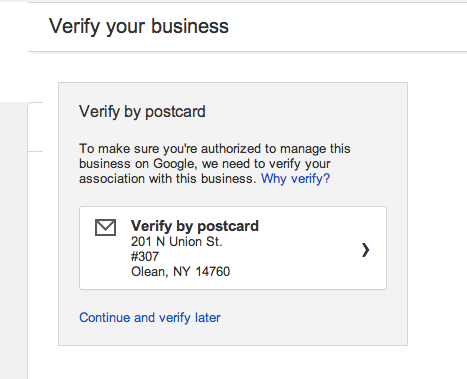
Task: Click the envelope postcard icon
Action: [105, 227]
